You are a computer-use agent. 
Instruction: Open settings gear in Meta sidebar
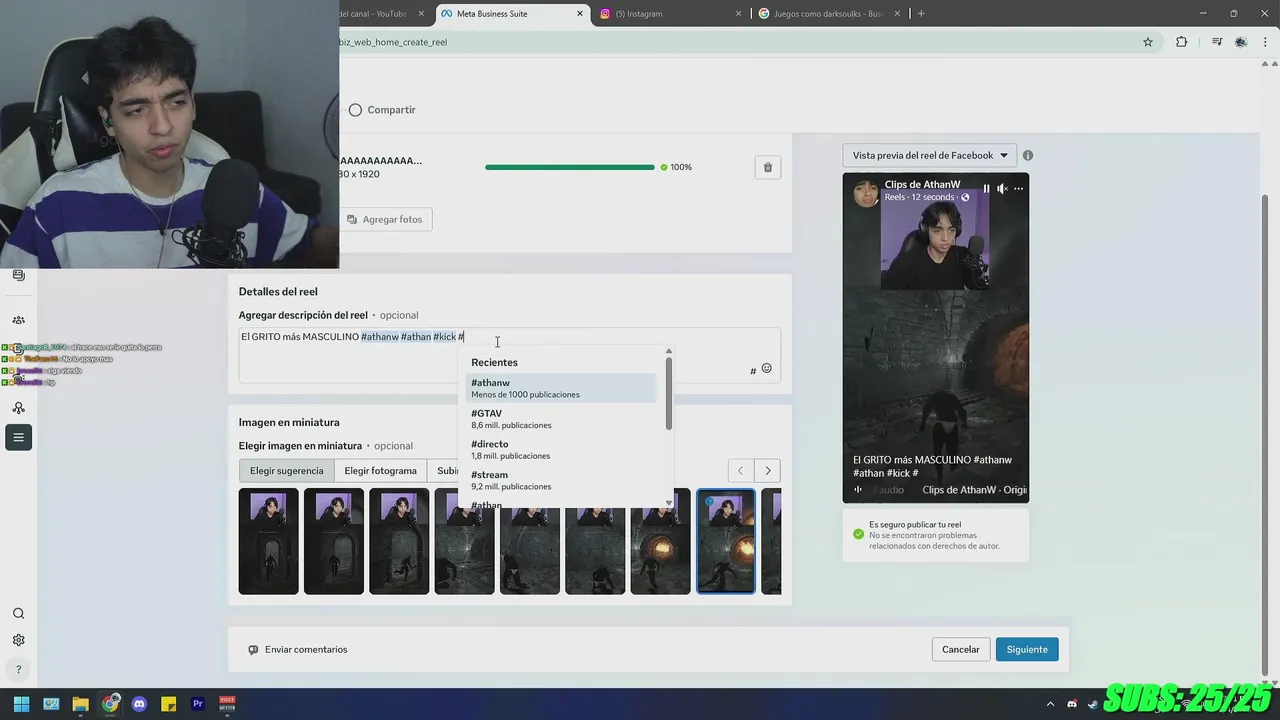point(18,640)
